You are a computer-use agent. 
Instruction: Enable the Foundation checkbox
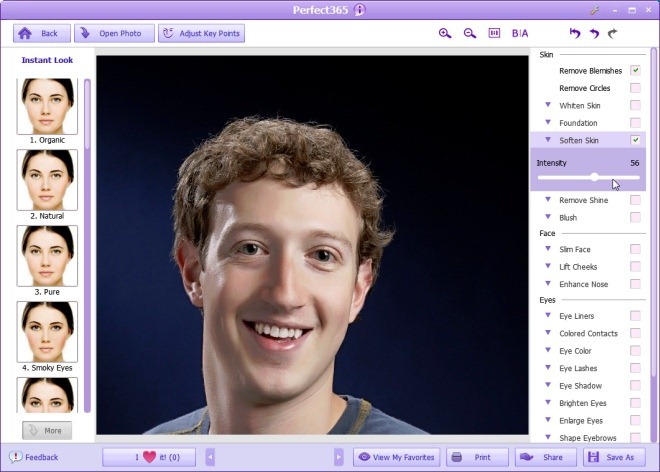click(x=635, y=123)
